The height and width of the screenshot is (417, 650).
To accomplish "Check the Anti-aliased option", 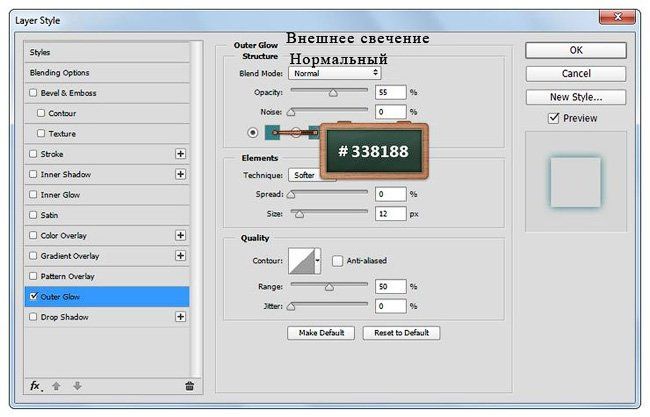I will (337, 261).
